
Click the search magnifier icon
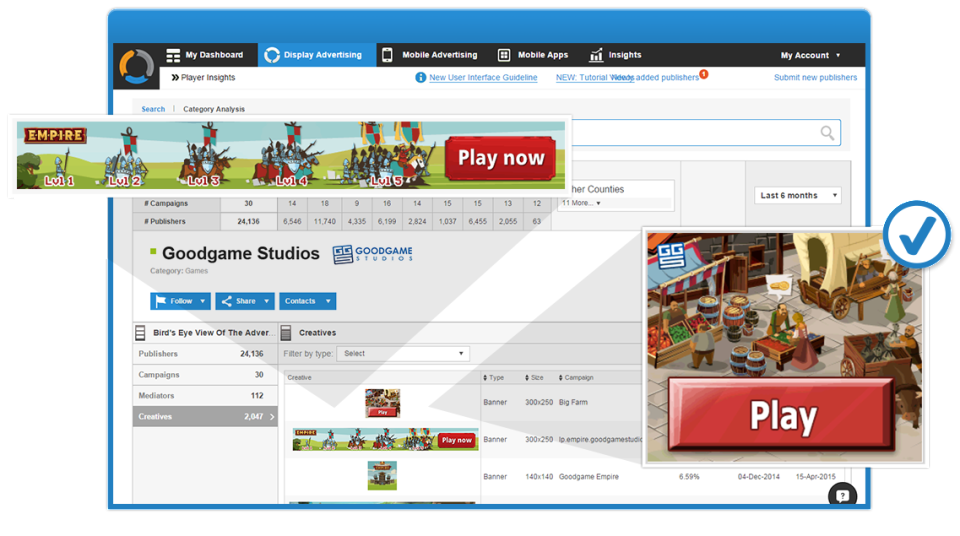coord(827,133)
